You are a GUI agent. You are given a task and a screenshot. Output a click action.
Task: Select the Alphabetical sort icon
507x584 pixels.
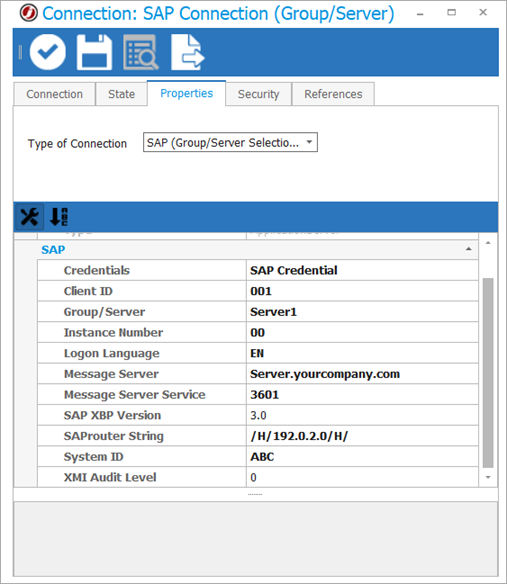[59, 217]
